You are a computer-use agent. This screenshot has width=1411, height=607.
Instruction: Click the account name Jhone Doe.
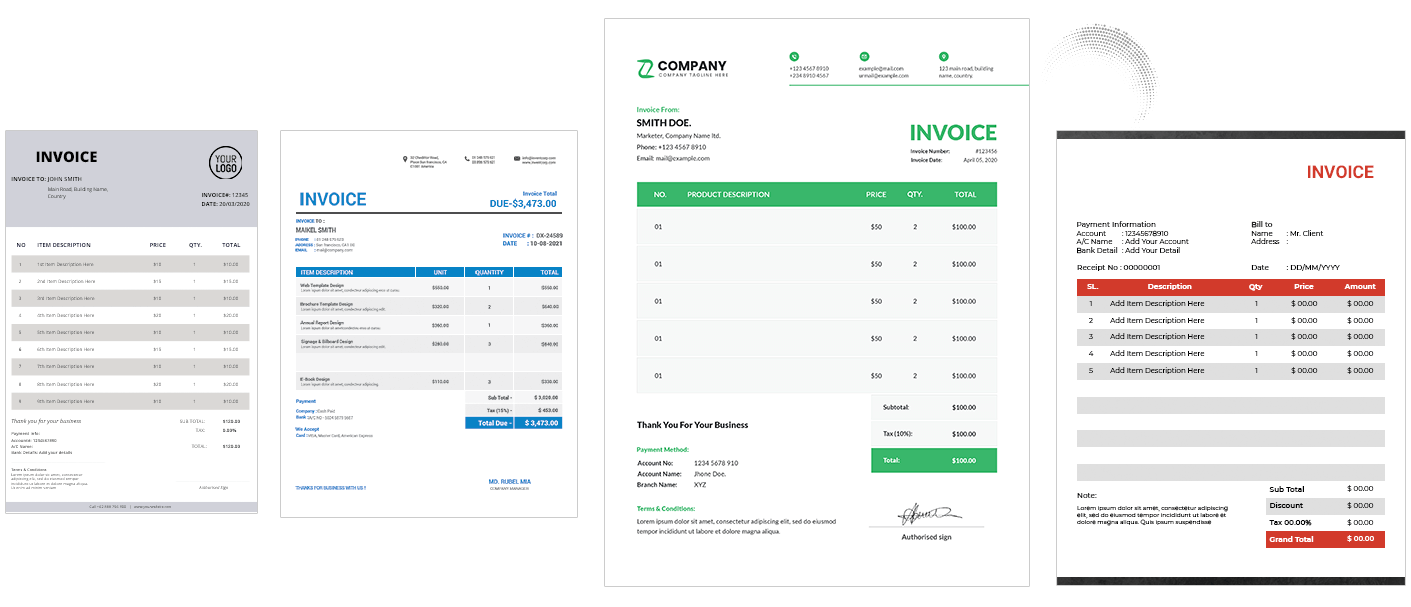point(712,474)
